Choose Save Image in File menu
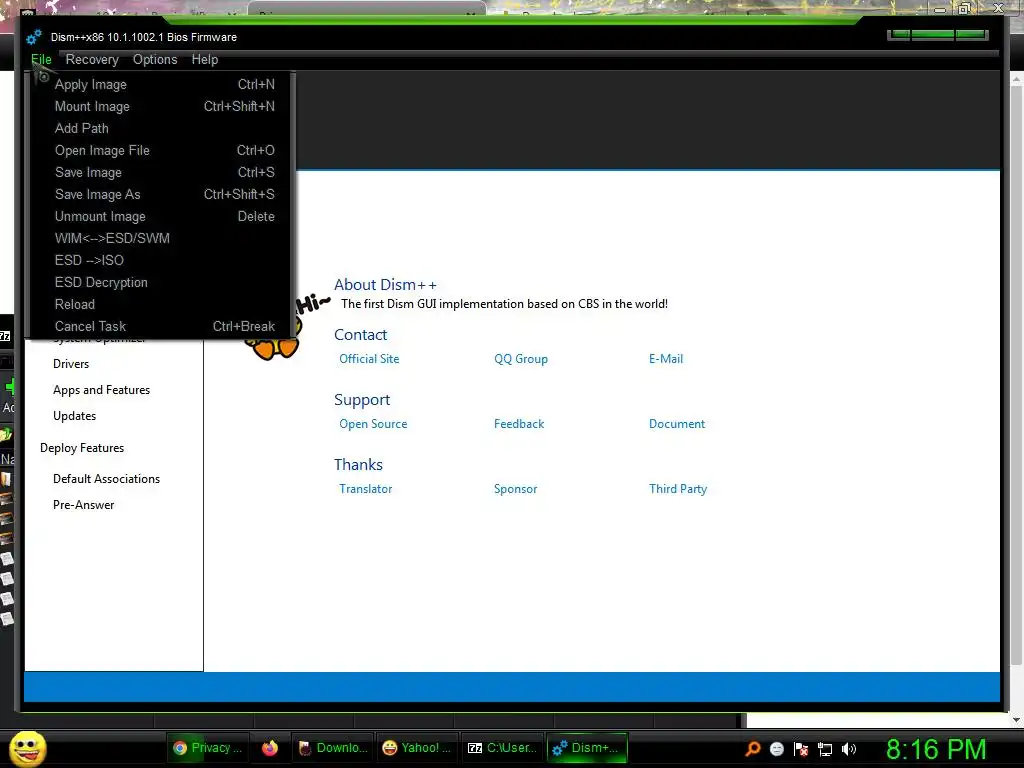The image size is (1024, 768). point(161,172)
